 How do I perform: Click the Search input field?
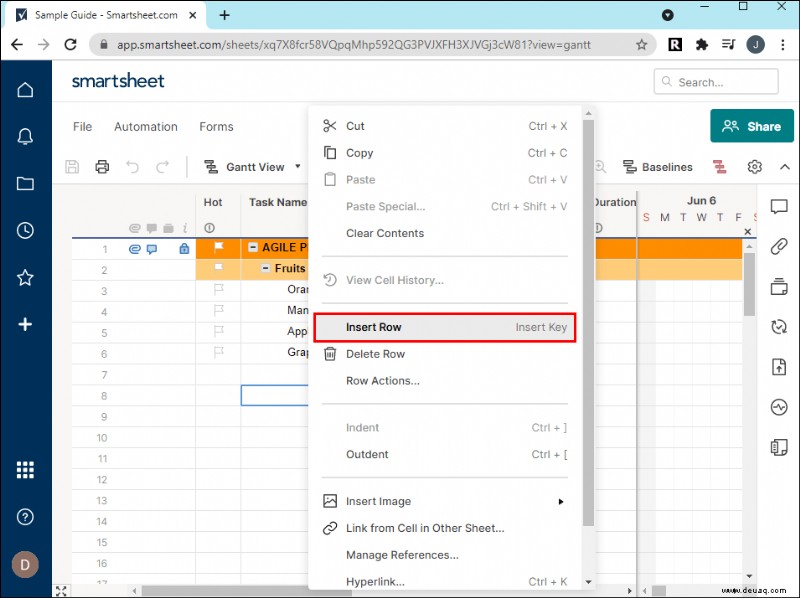[716, 82]
